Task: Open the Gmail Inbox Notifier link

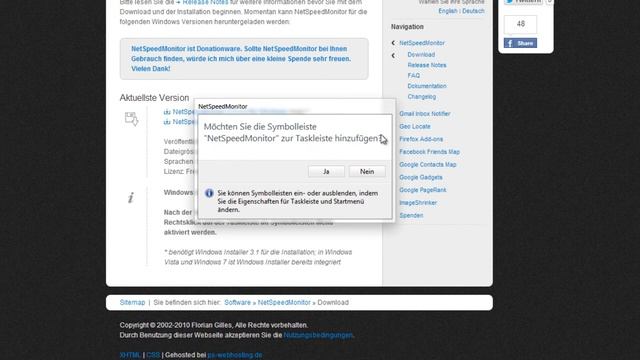Action: click(x=424, y=114)
